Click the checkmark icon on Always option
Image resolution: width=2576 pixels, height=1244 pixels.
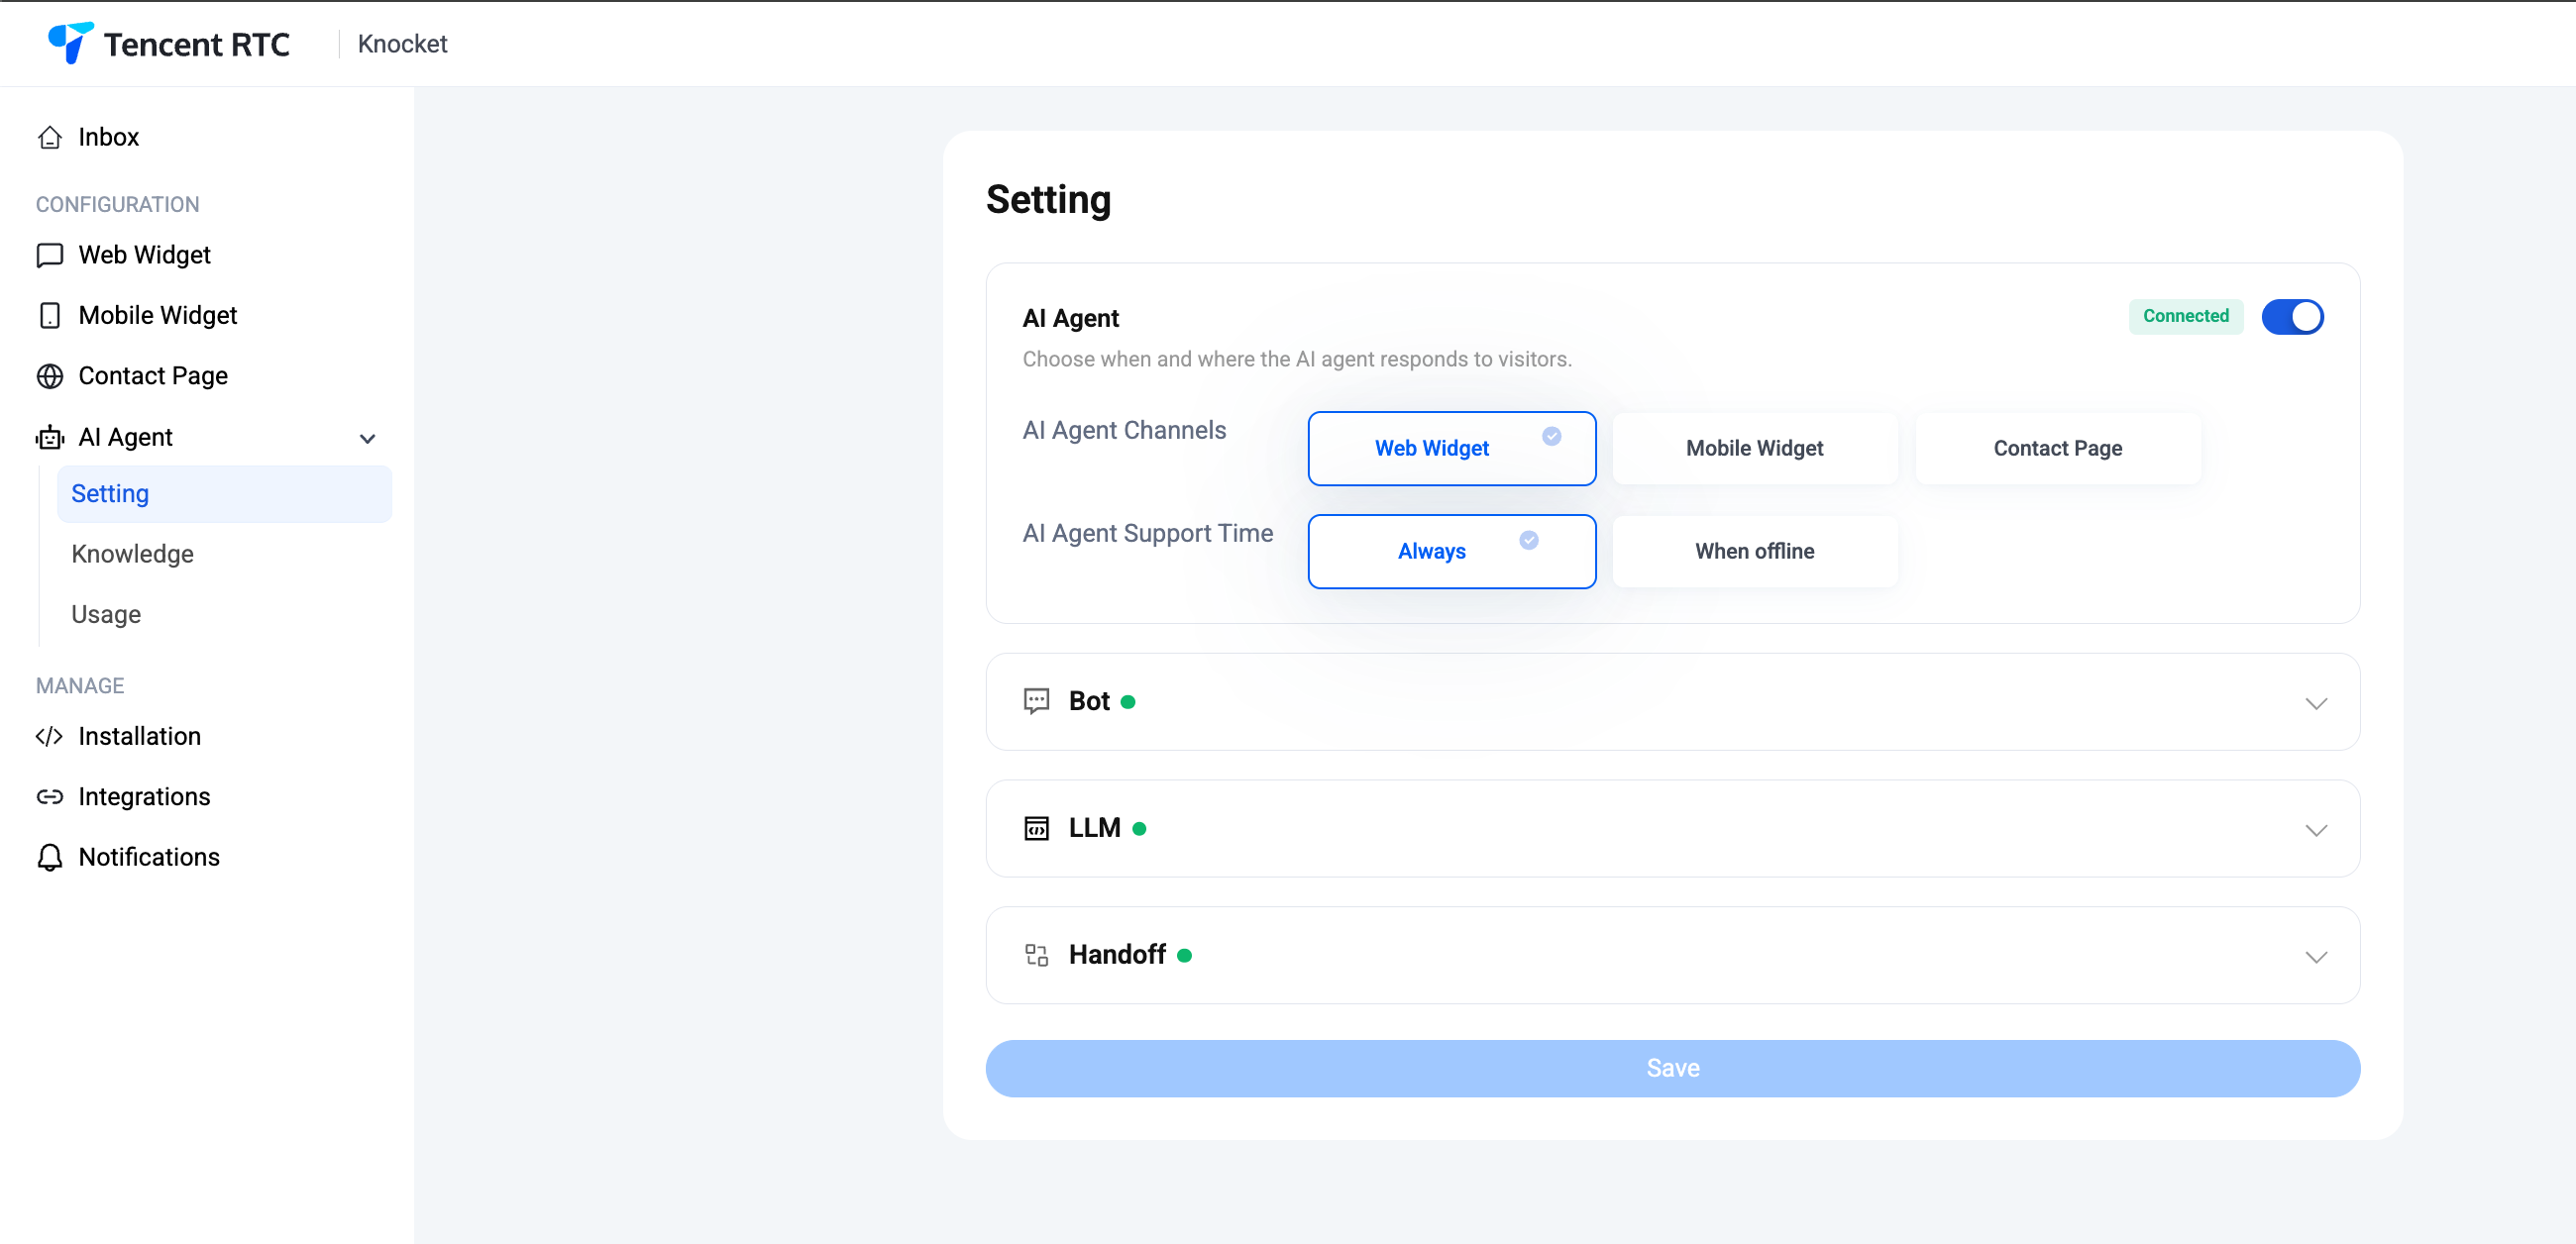tap(1529, 540)
